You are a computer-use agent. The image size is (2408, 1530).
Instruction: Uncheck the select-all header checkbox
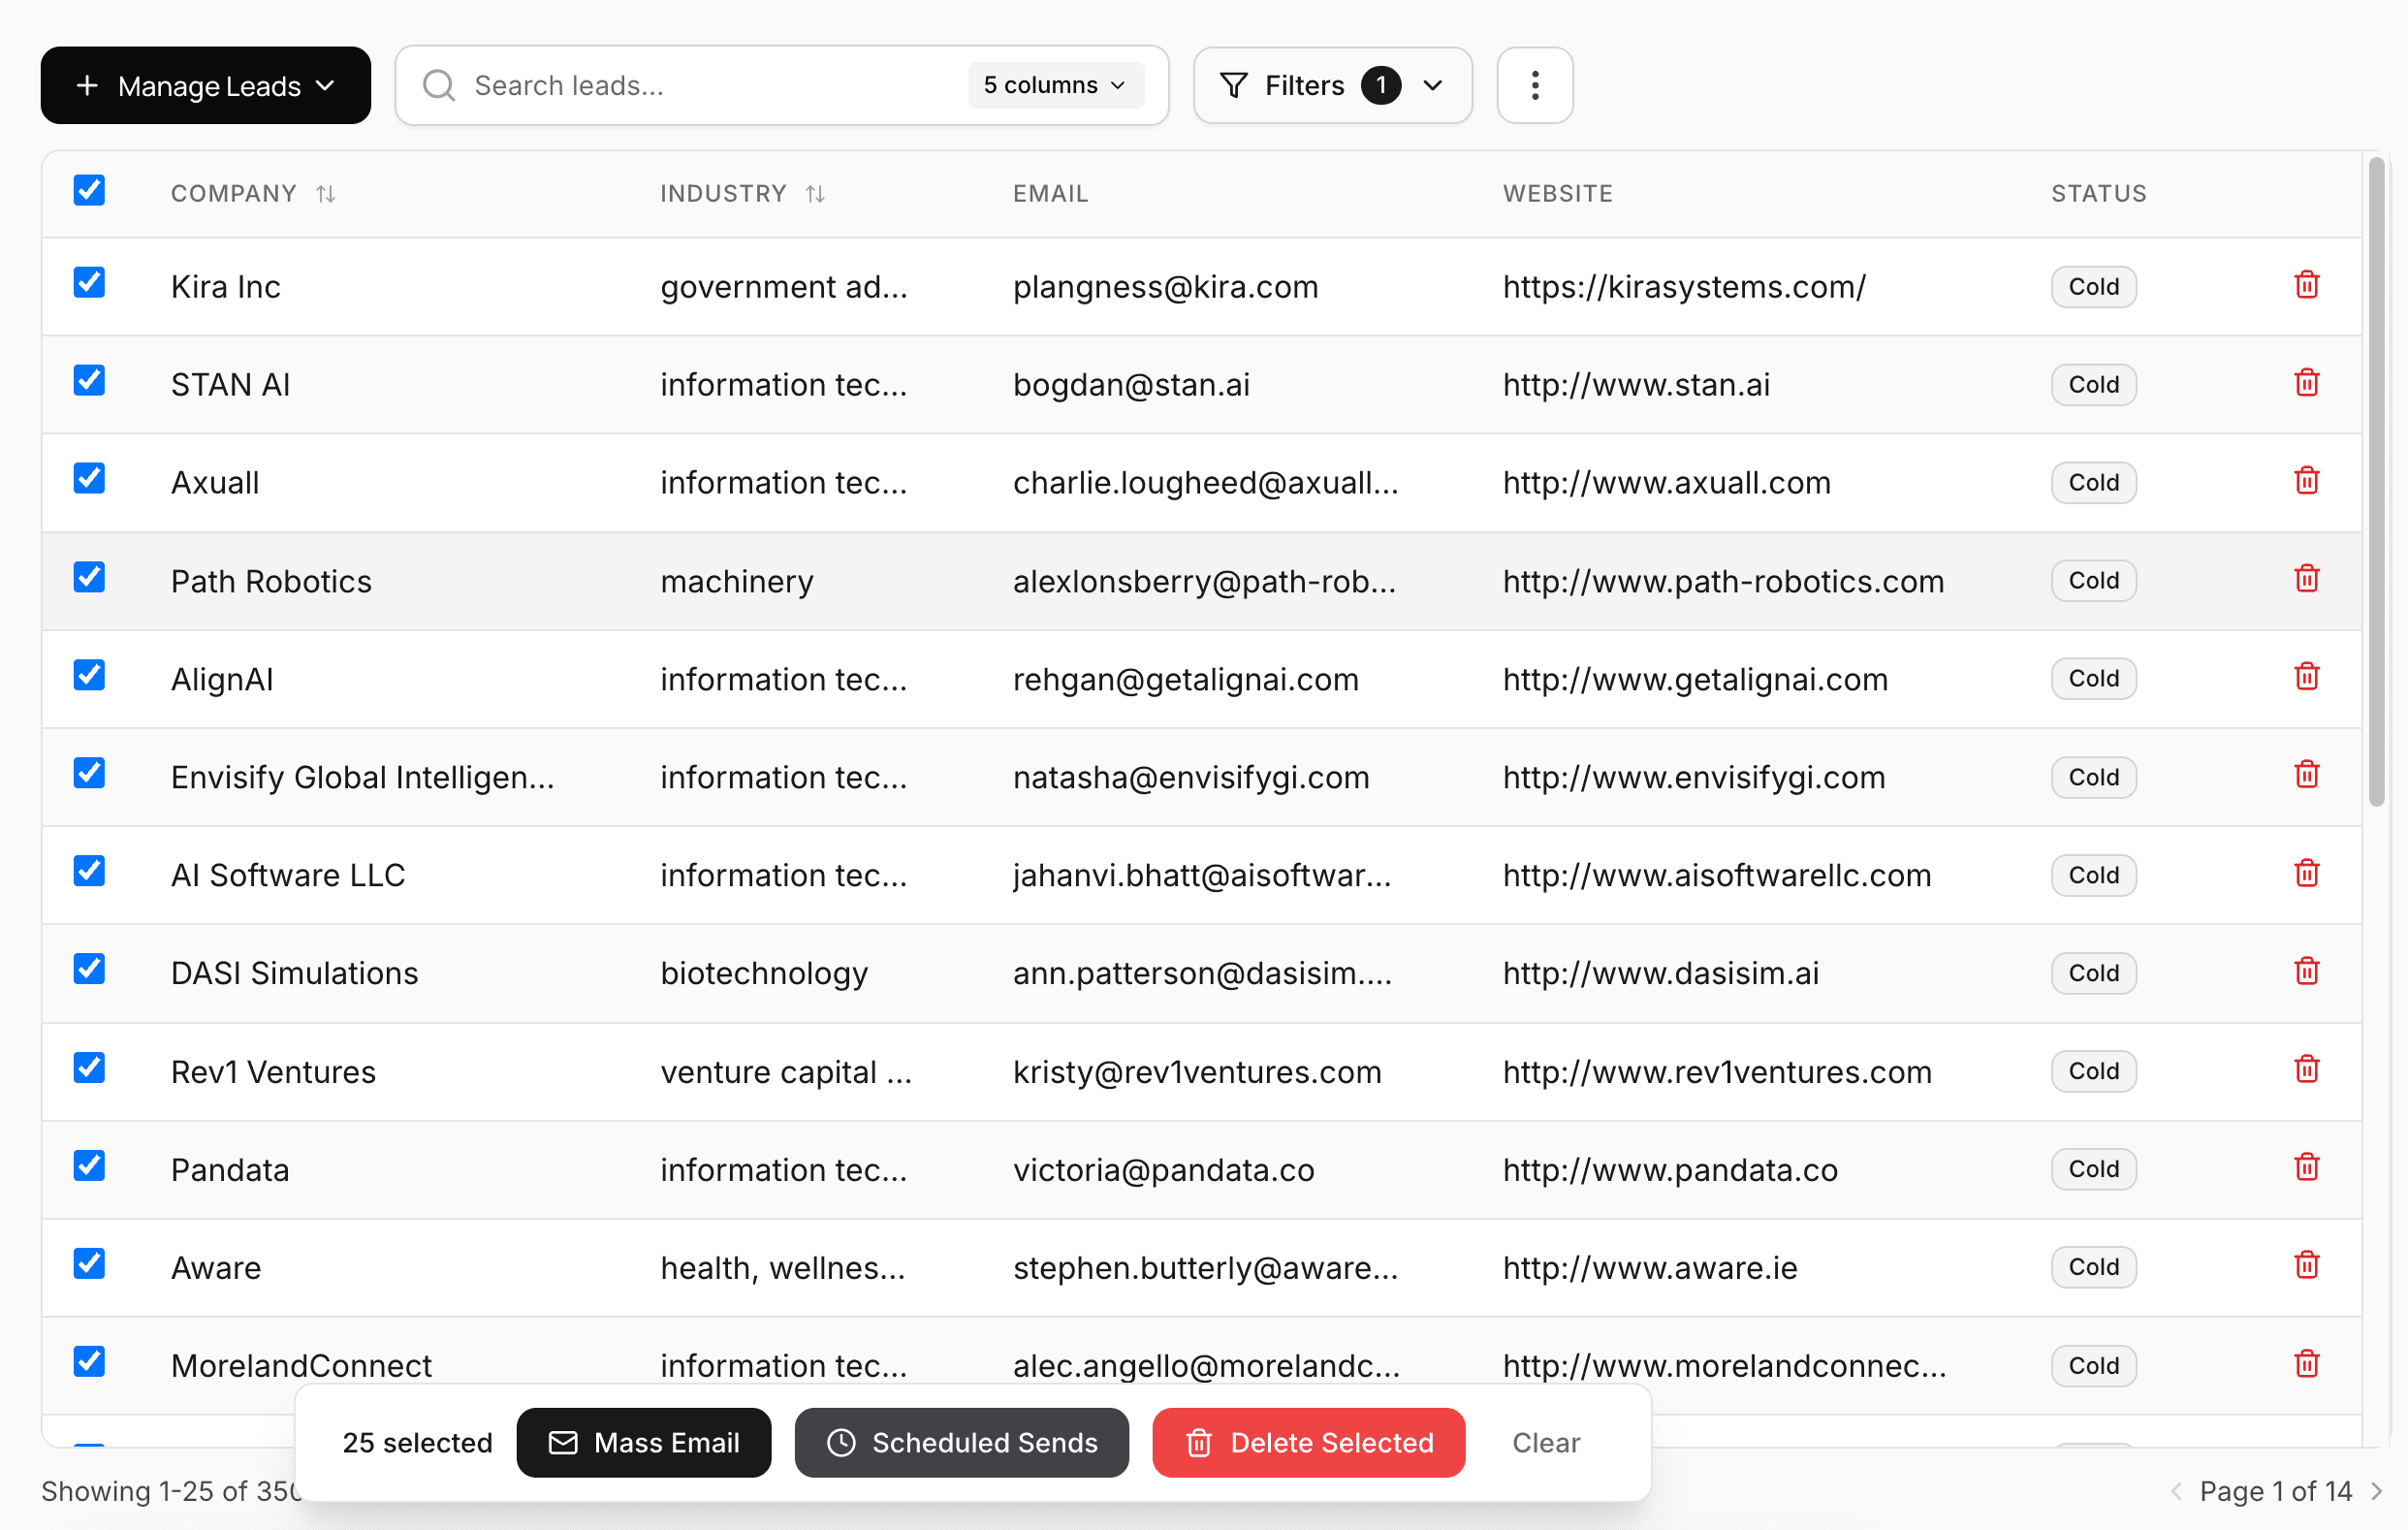(x=89, y=190)
